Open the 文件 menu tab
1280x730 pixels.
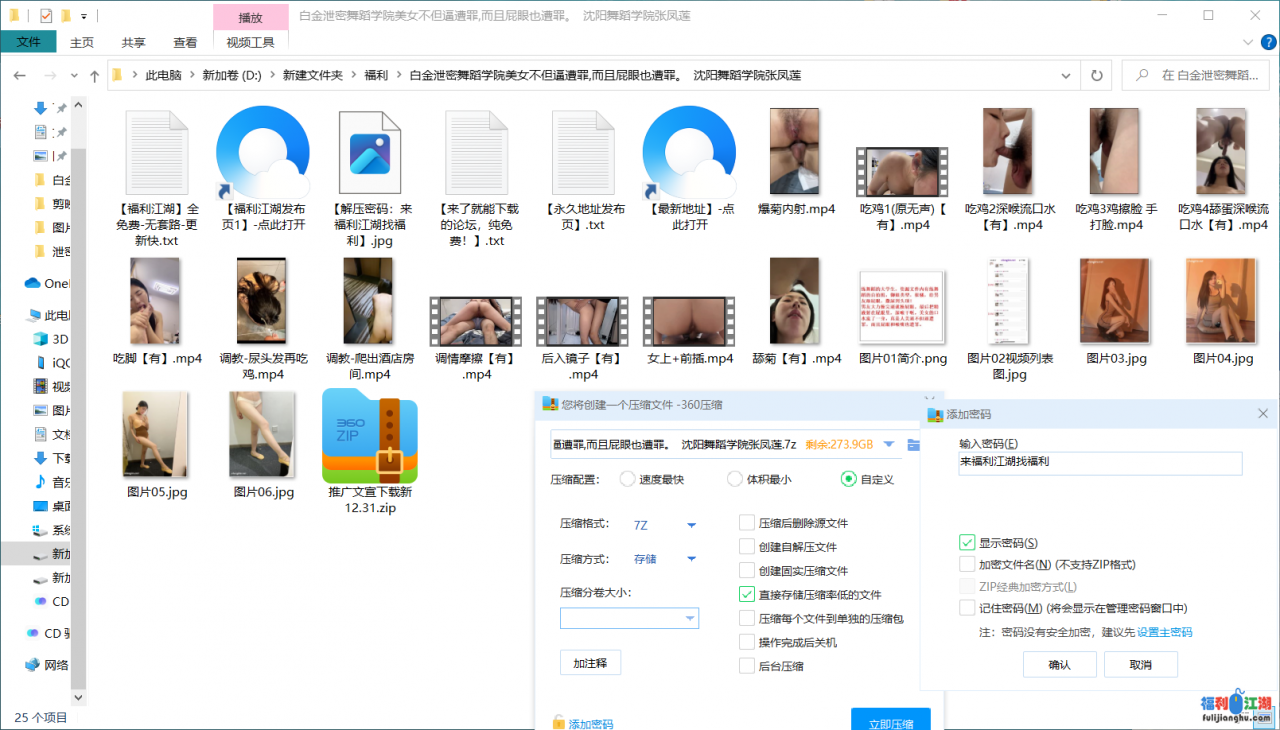coord(28,42)
